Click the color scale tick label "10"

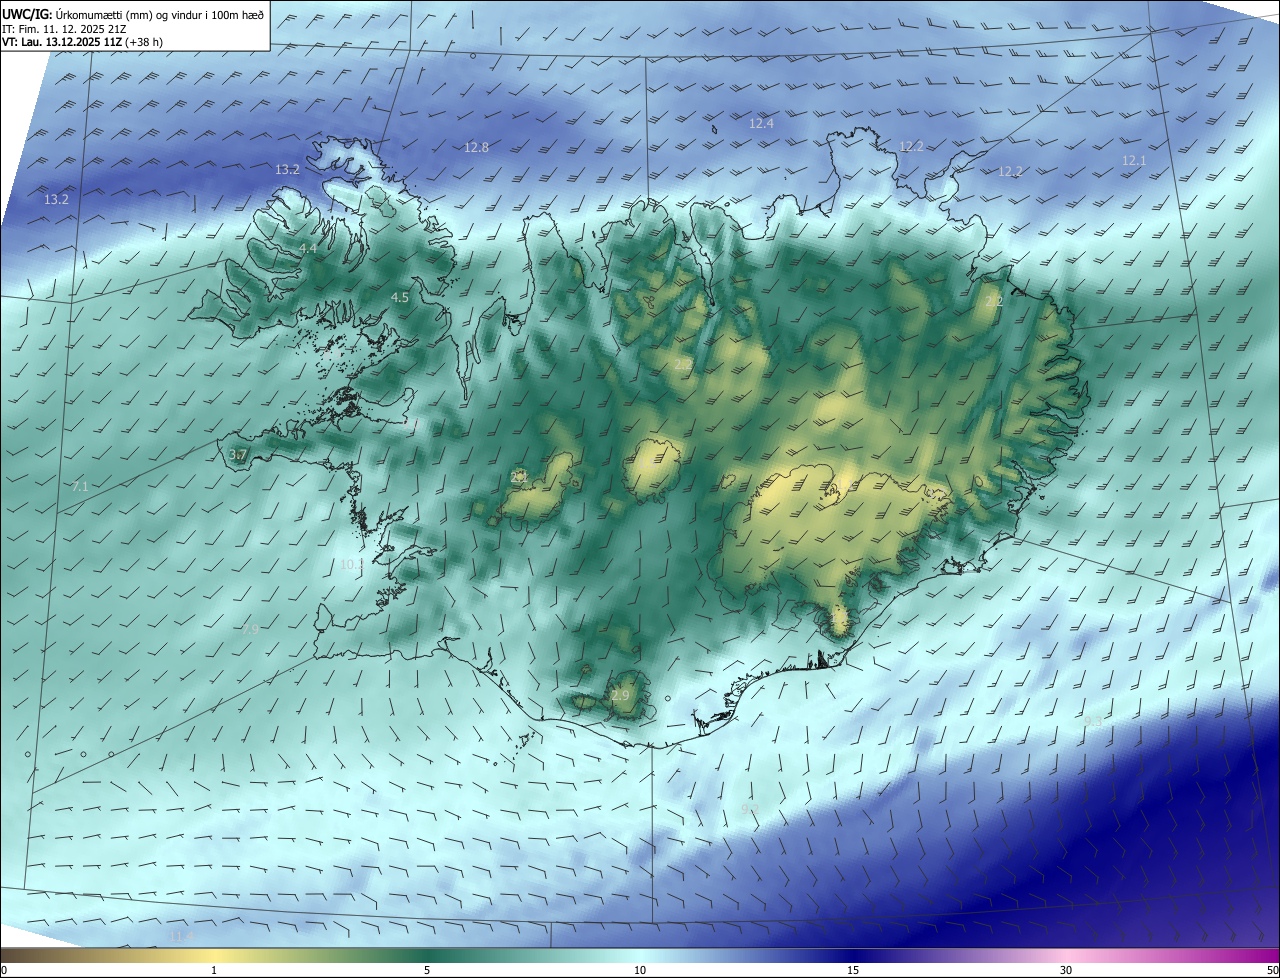(640, 970)
